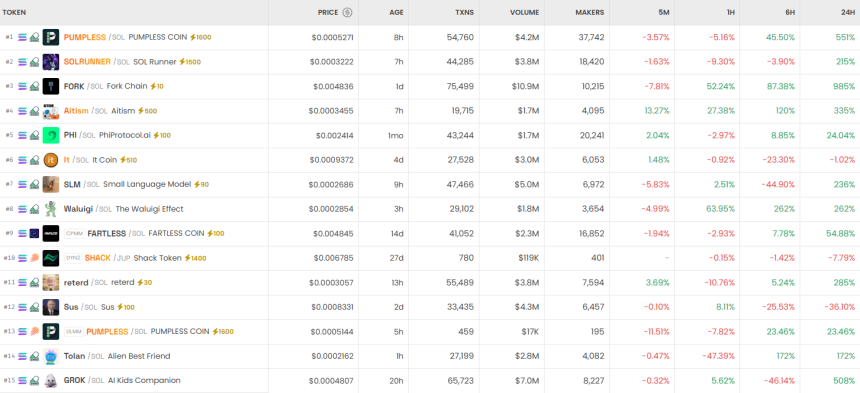This screenshot has height=393, width=860.
Task: Sort table by 1H change header
Action: 730,13
